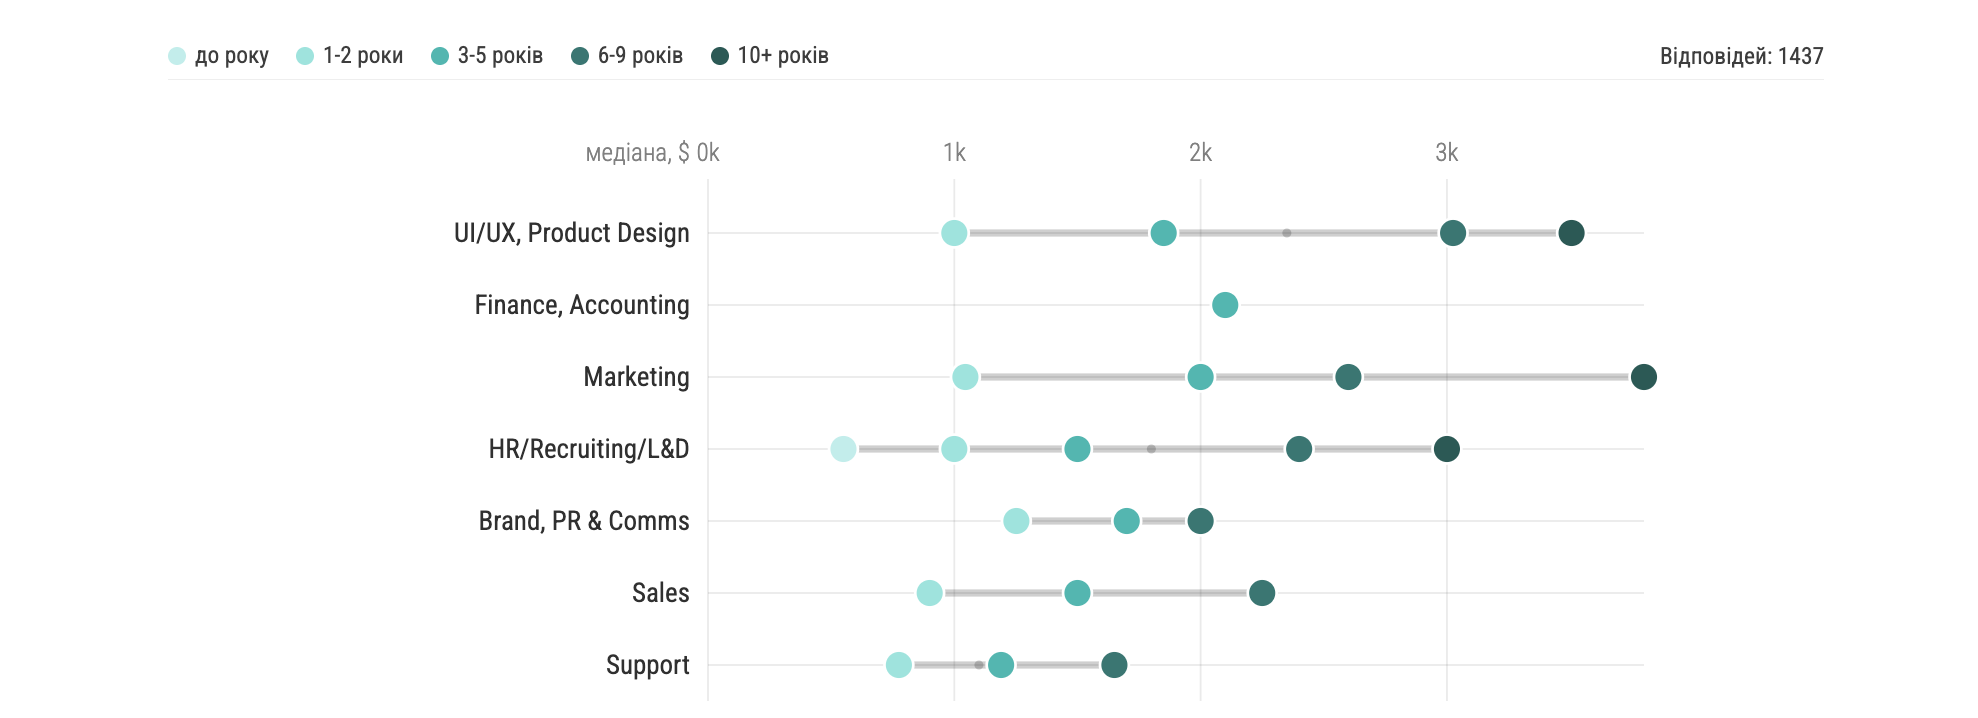Click the Finance, Accounting data point
The width and height of the screenshot is (1978, 718).
pyautogui.click(x=1225, y=305)
